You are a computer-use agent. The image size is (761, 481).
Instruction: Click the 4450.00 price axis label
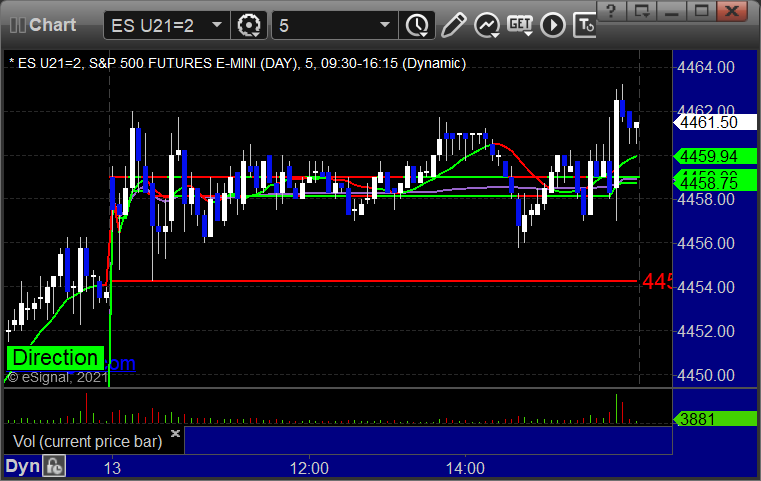pyautogui.click(x=706, y=375)
